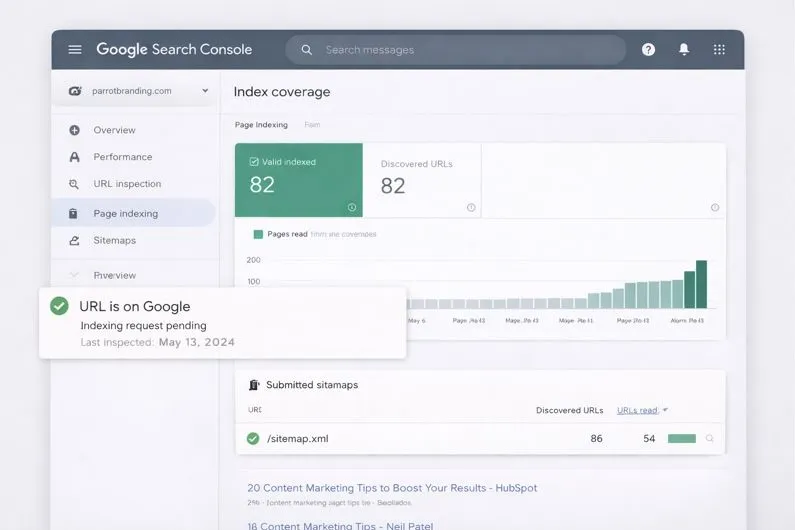
Task: Sort by the URLs read column
Action: pos(637,410)
